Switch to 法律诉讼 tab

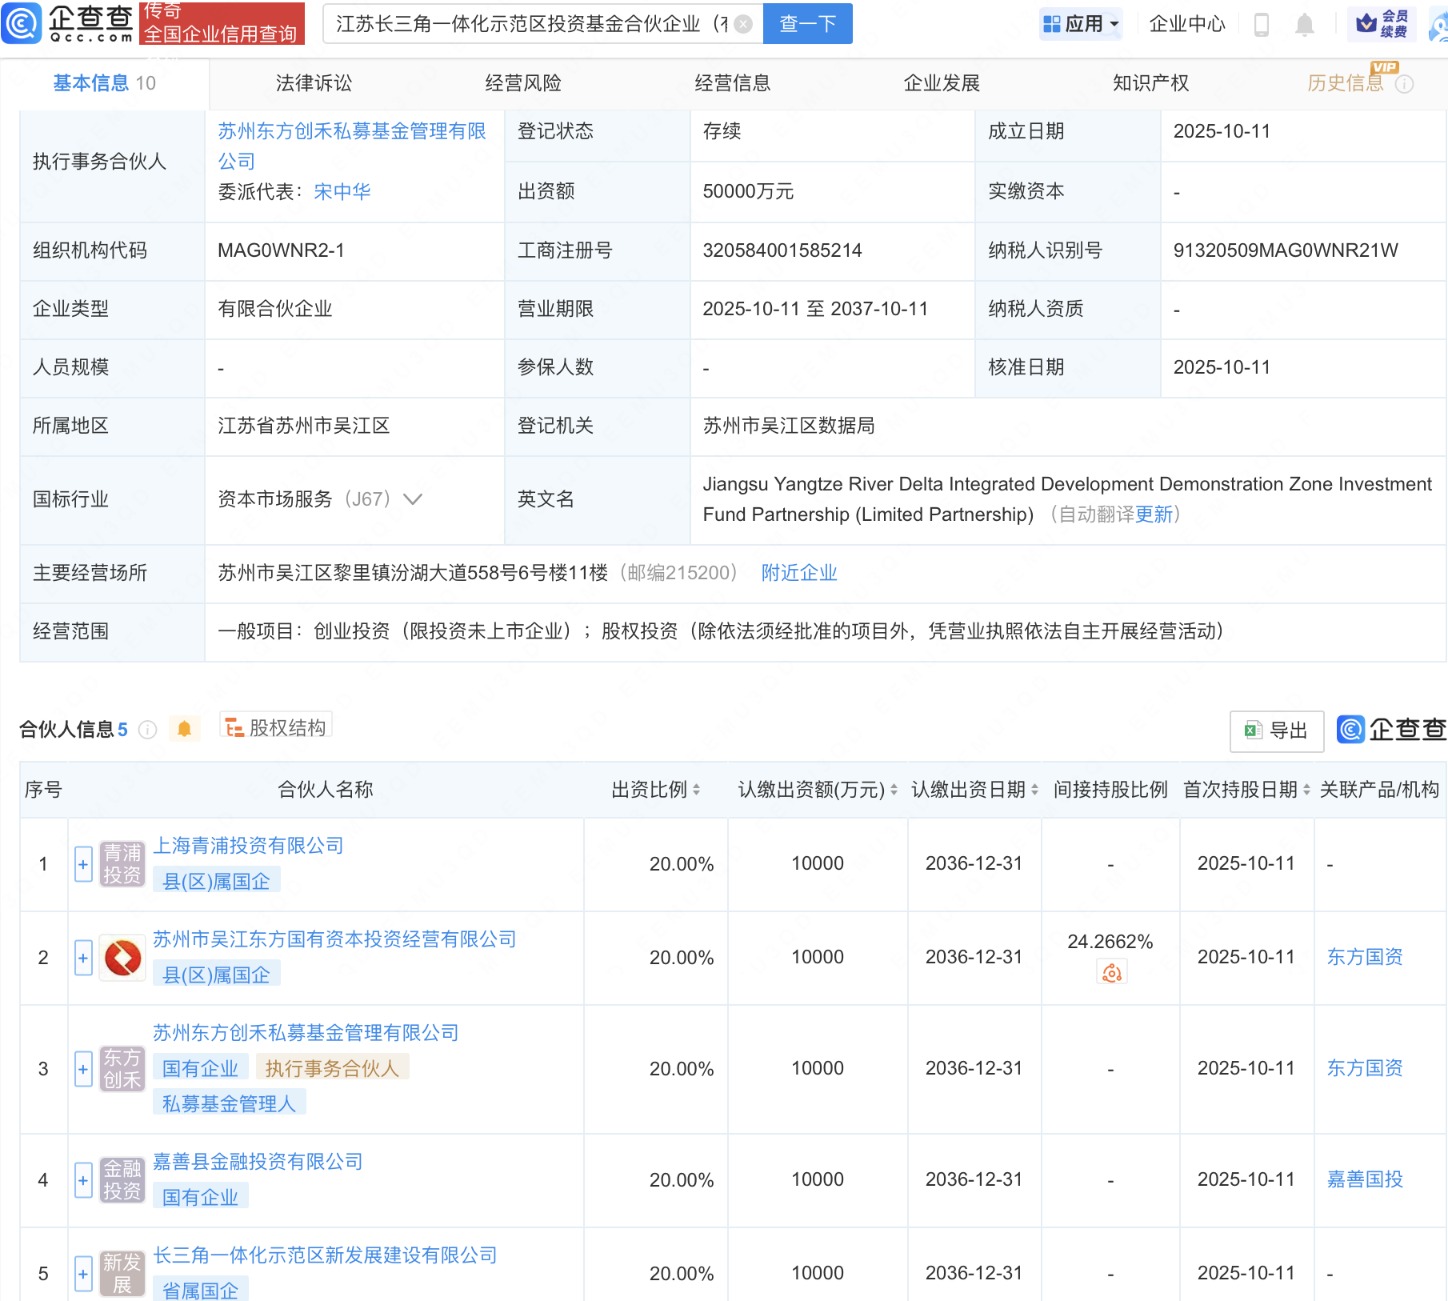314,83
